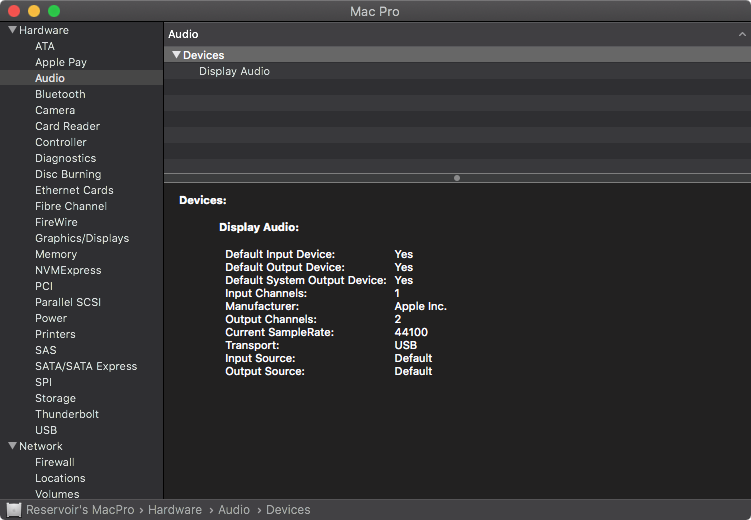Select PCI in the sidebar
The width and height of the screenshot is (751, 520).
pos(44,286)
